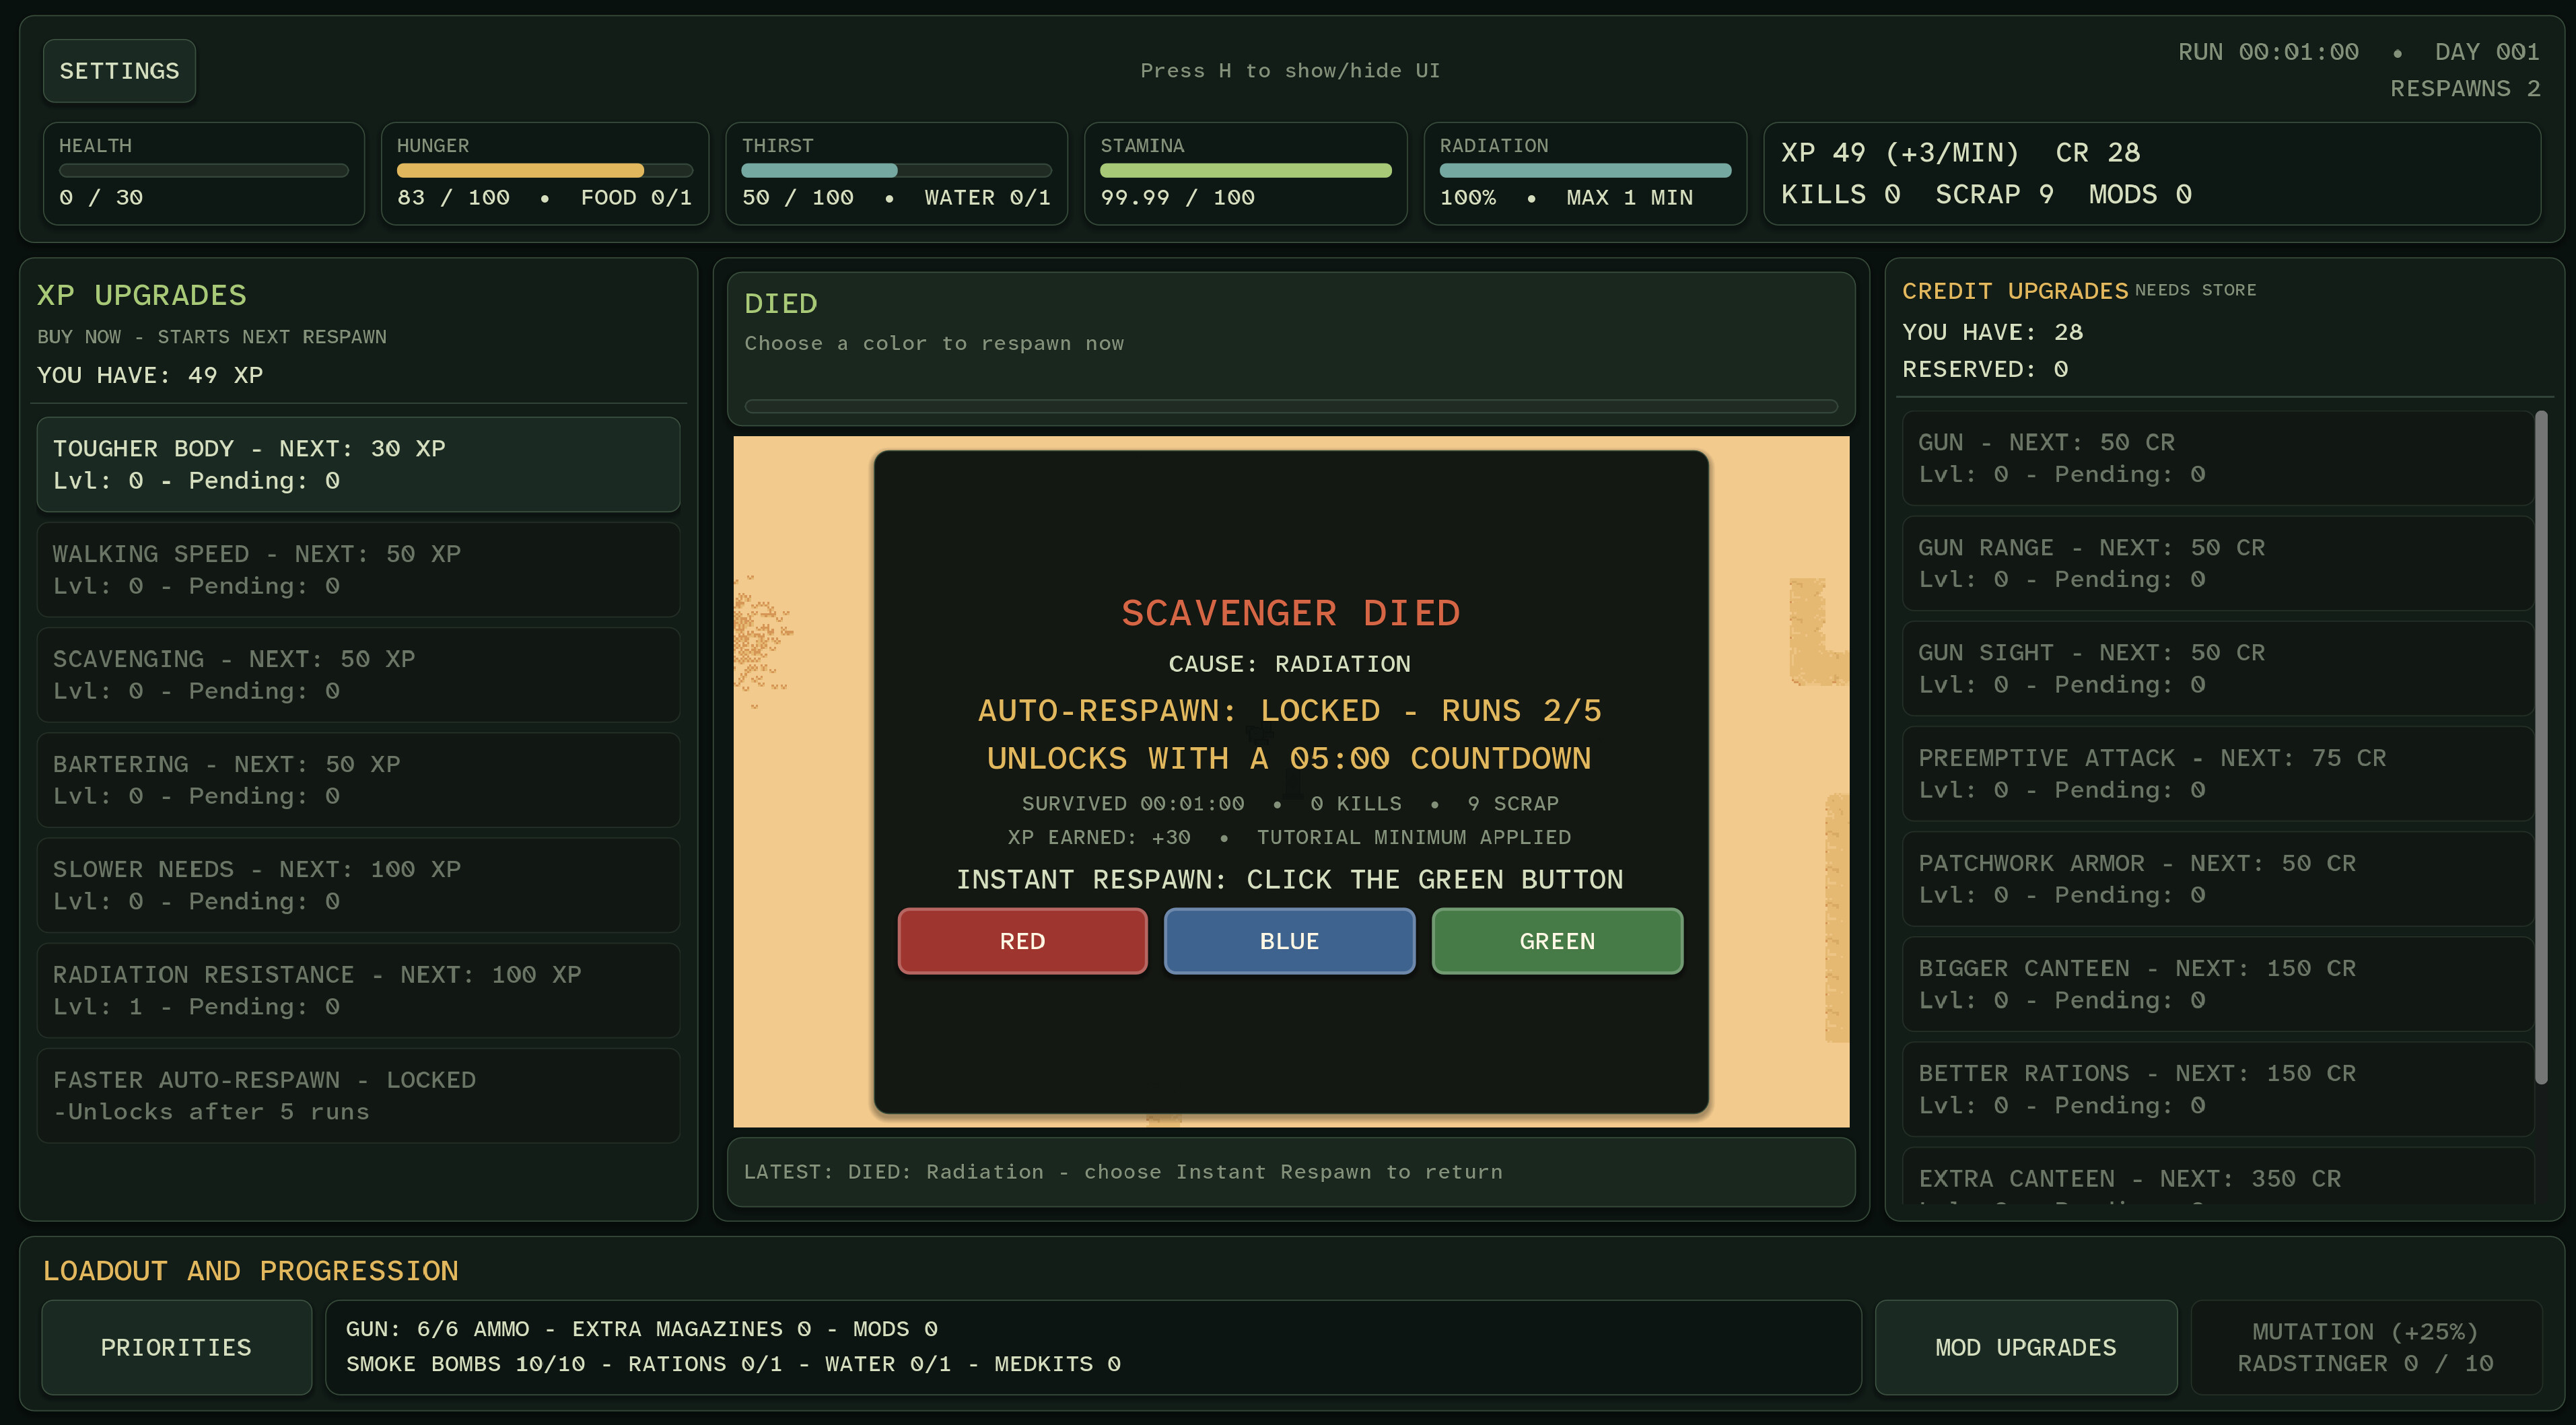This screenshot has height=1425, width=2576.
Task: Respawn with the BLUE button
Action: pos(1289,941)
